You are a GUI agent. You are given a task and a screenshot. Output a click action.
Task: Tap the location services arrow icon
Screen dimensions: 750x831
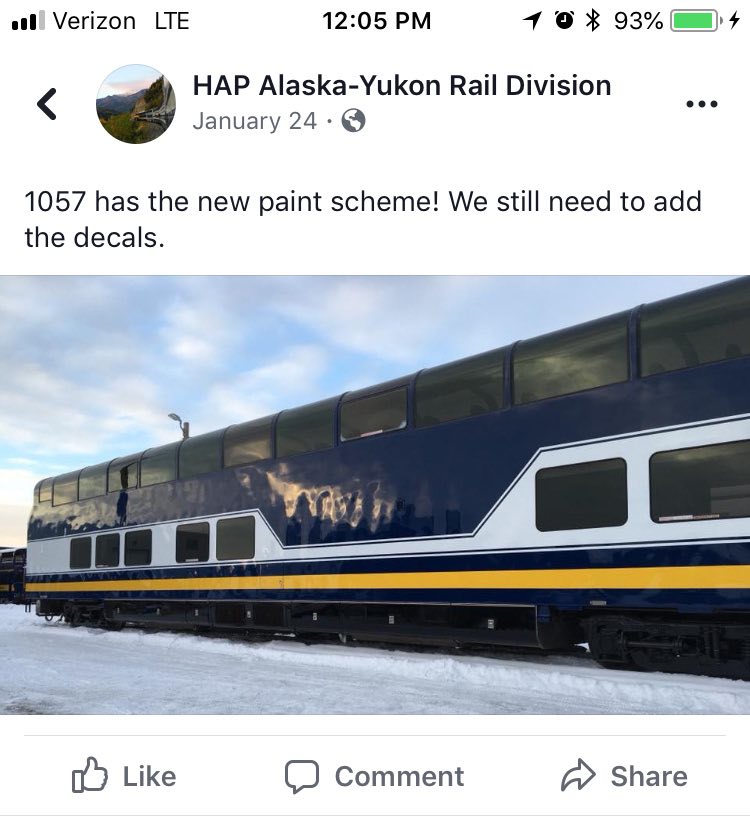point(532,21)
